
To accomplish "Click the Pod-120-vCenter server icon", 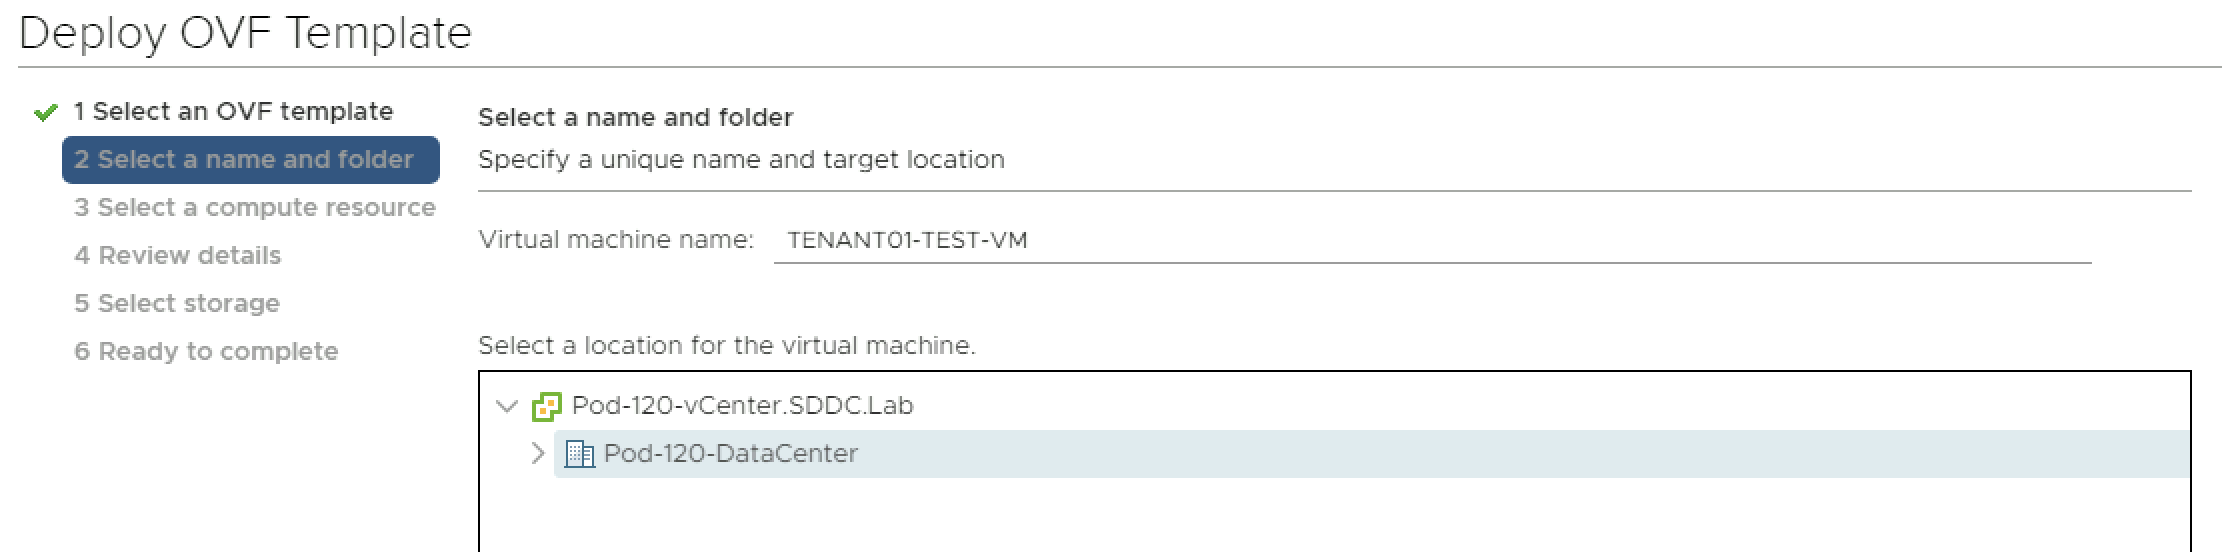I will pyautogui.click(x=546, y=406).
